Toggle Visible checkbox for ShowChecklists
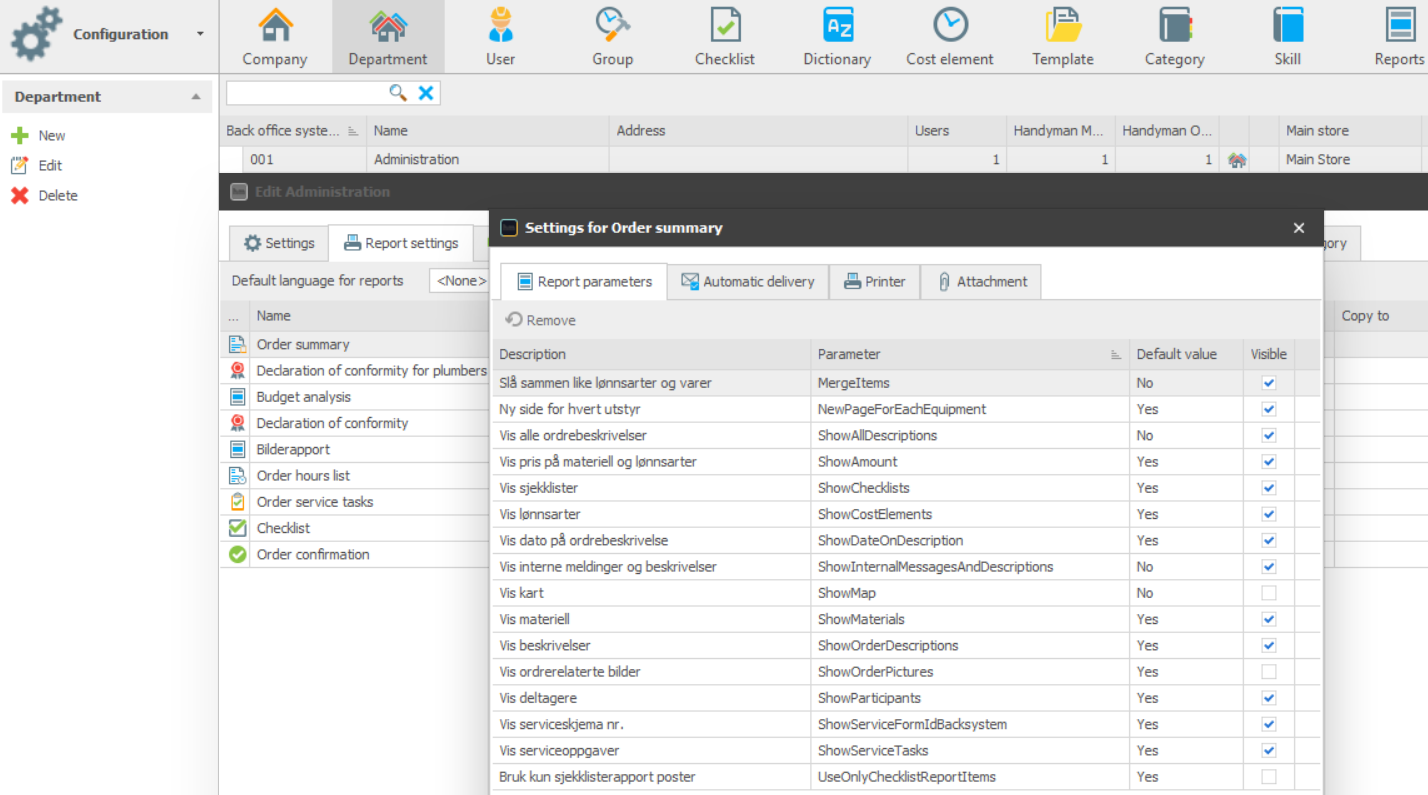 point(1269,488)
